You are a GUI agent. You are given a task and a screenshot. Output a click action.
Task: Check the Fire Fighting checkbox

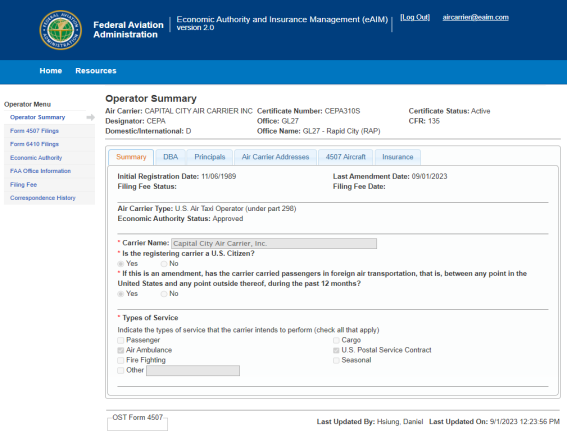(121, 360)
